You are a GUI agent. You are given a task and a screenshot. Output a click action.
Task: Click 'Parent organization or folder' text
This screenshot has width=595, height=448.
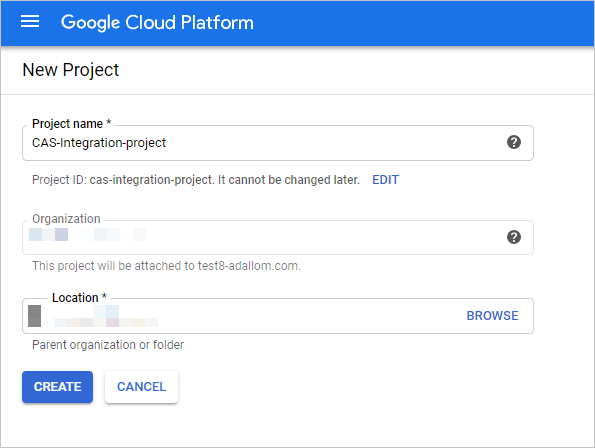(x=108, y=345)
